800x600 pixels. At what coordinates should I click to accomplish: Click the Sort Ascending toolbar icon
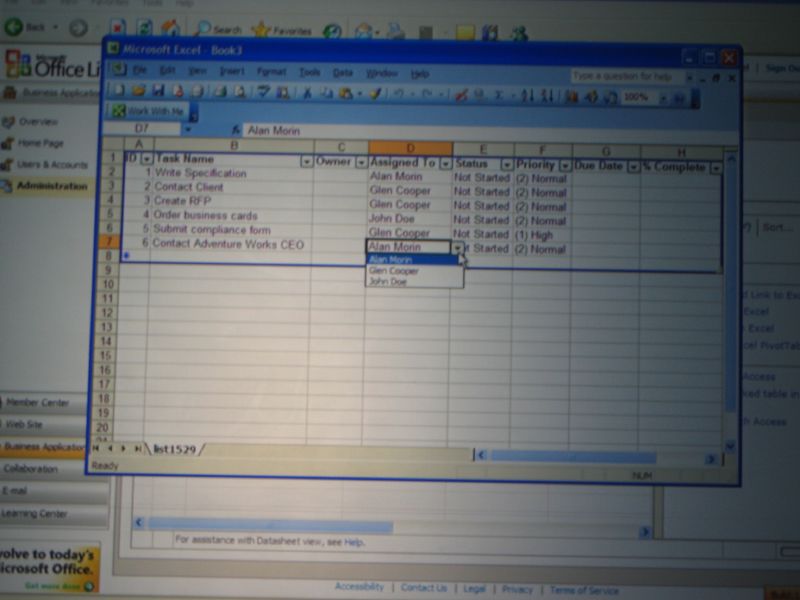(527, 96)
